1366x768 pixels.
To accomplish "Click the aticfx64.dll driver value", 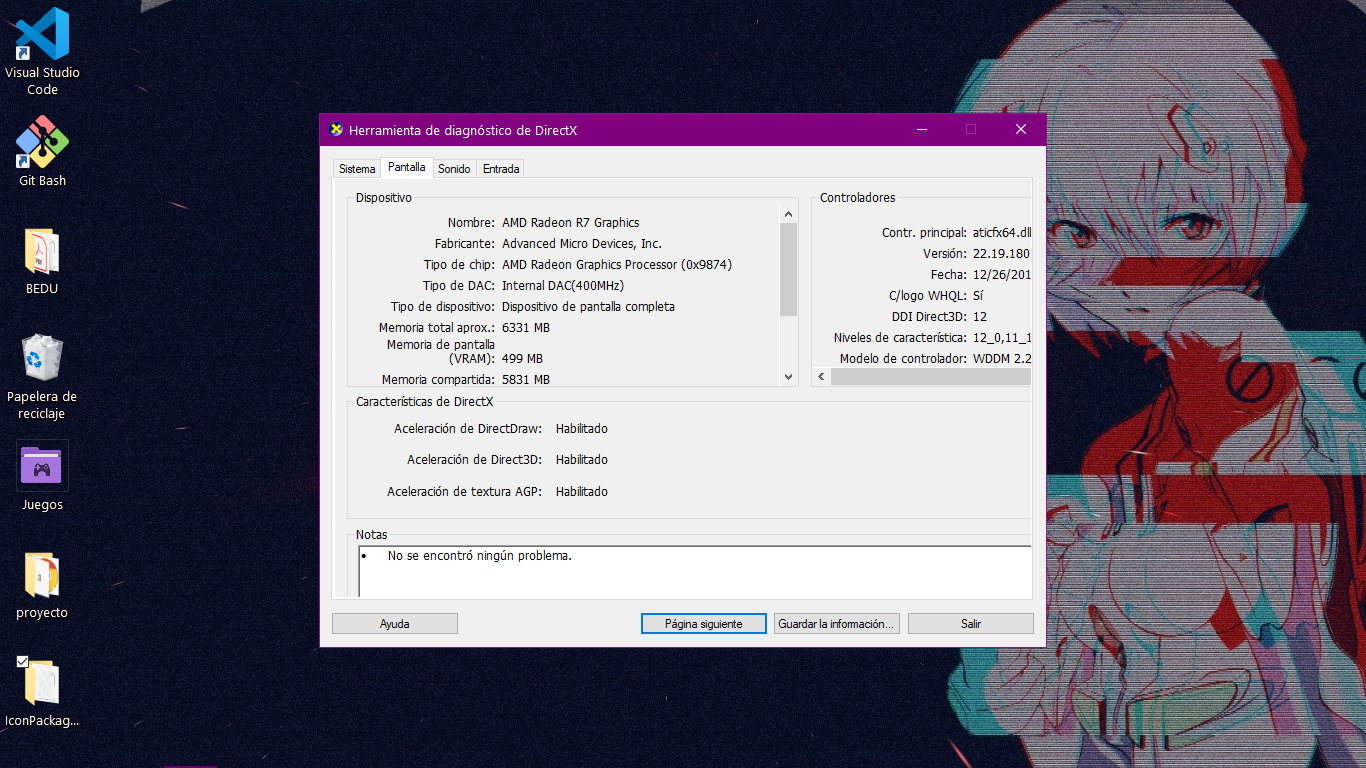I will coord(1001,233).
